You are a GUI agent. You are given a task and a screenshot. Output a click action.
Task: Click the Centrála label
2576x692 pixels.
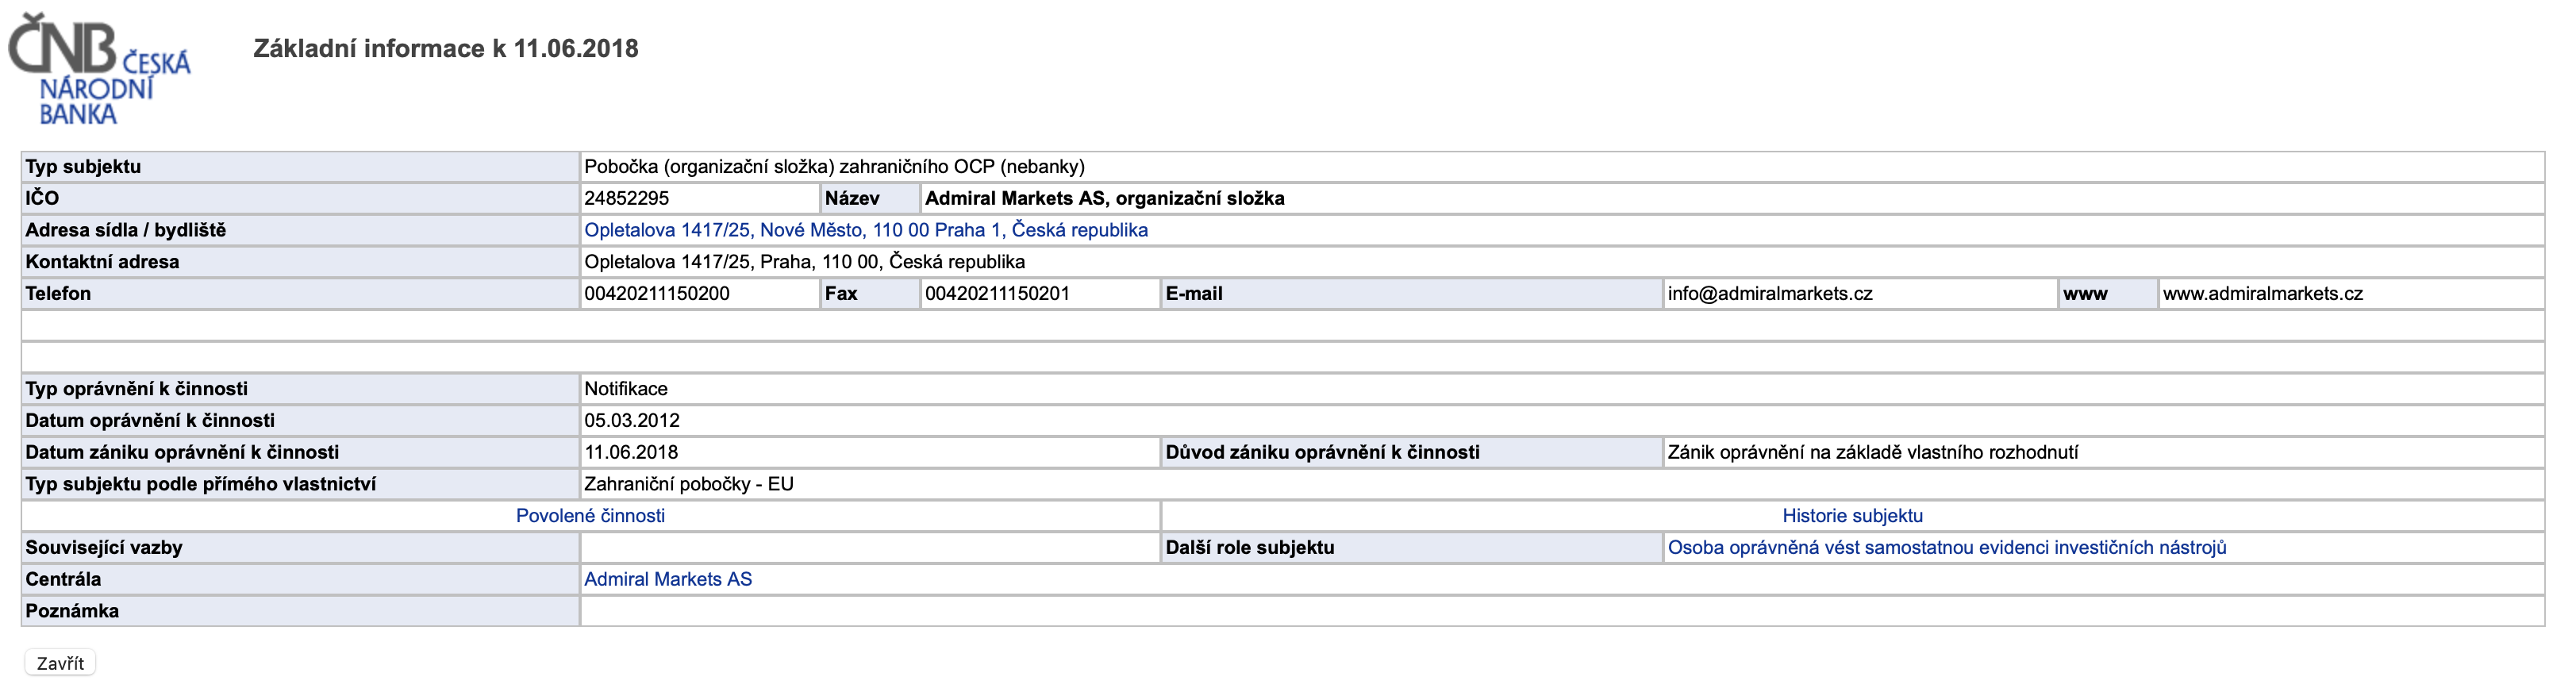click(x=63, y=579)
